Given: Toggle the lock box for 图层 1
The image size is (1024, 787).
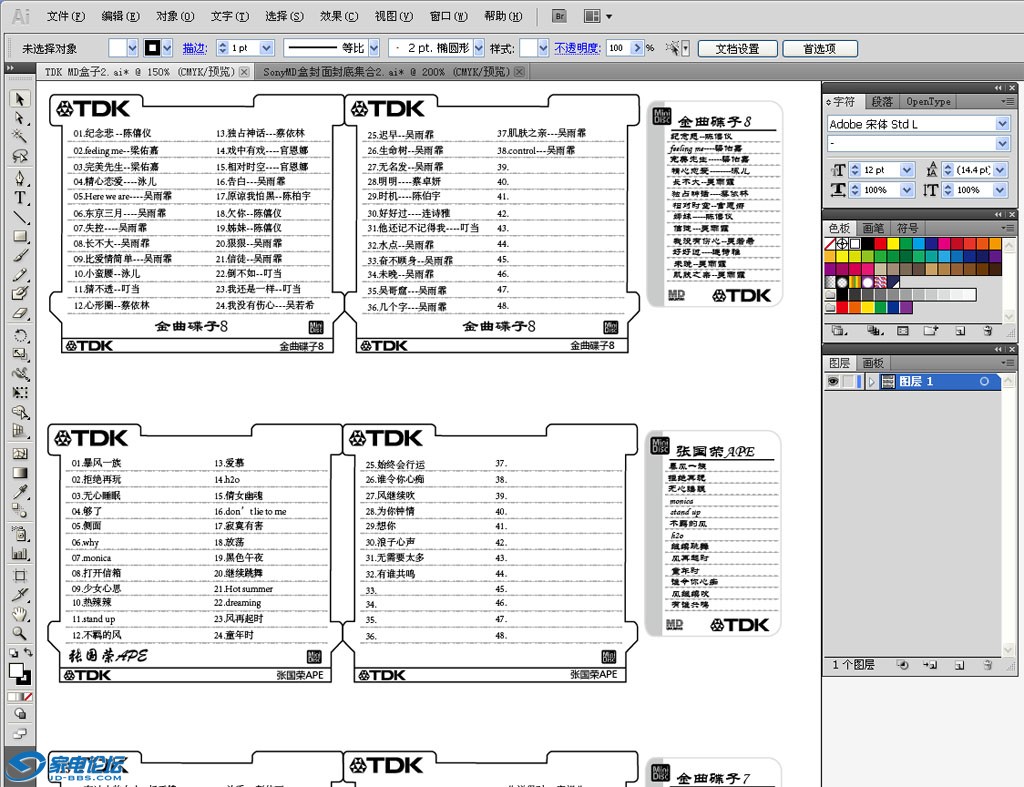Looking at the screenshot, I should coord(848,381).
